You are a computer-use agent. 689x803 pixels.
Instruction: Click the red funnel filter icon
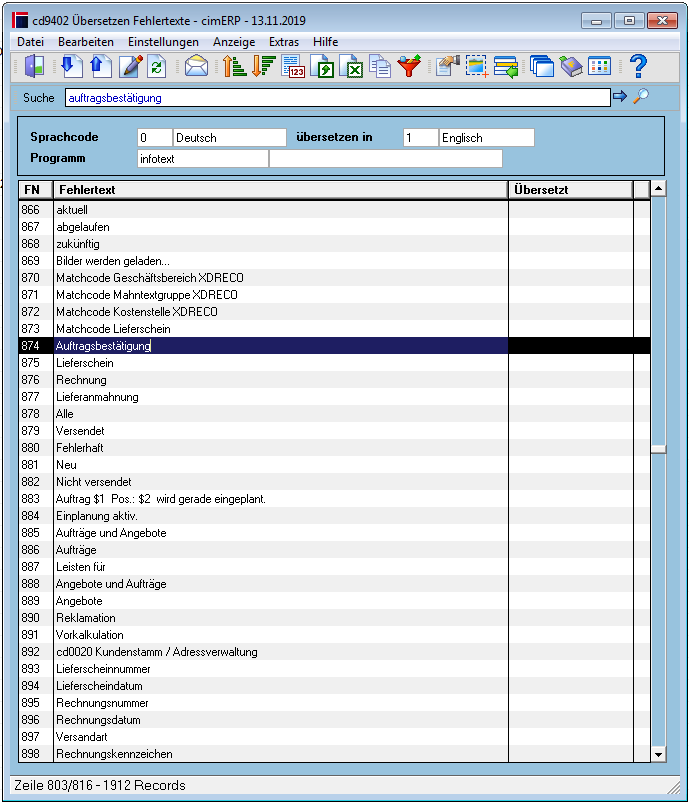point(409,66)
